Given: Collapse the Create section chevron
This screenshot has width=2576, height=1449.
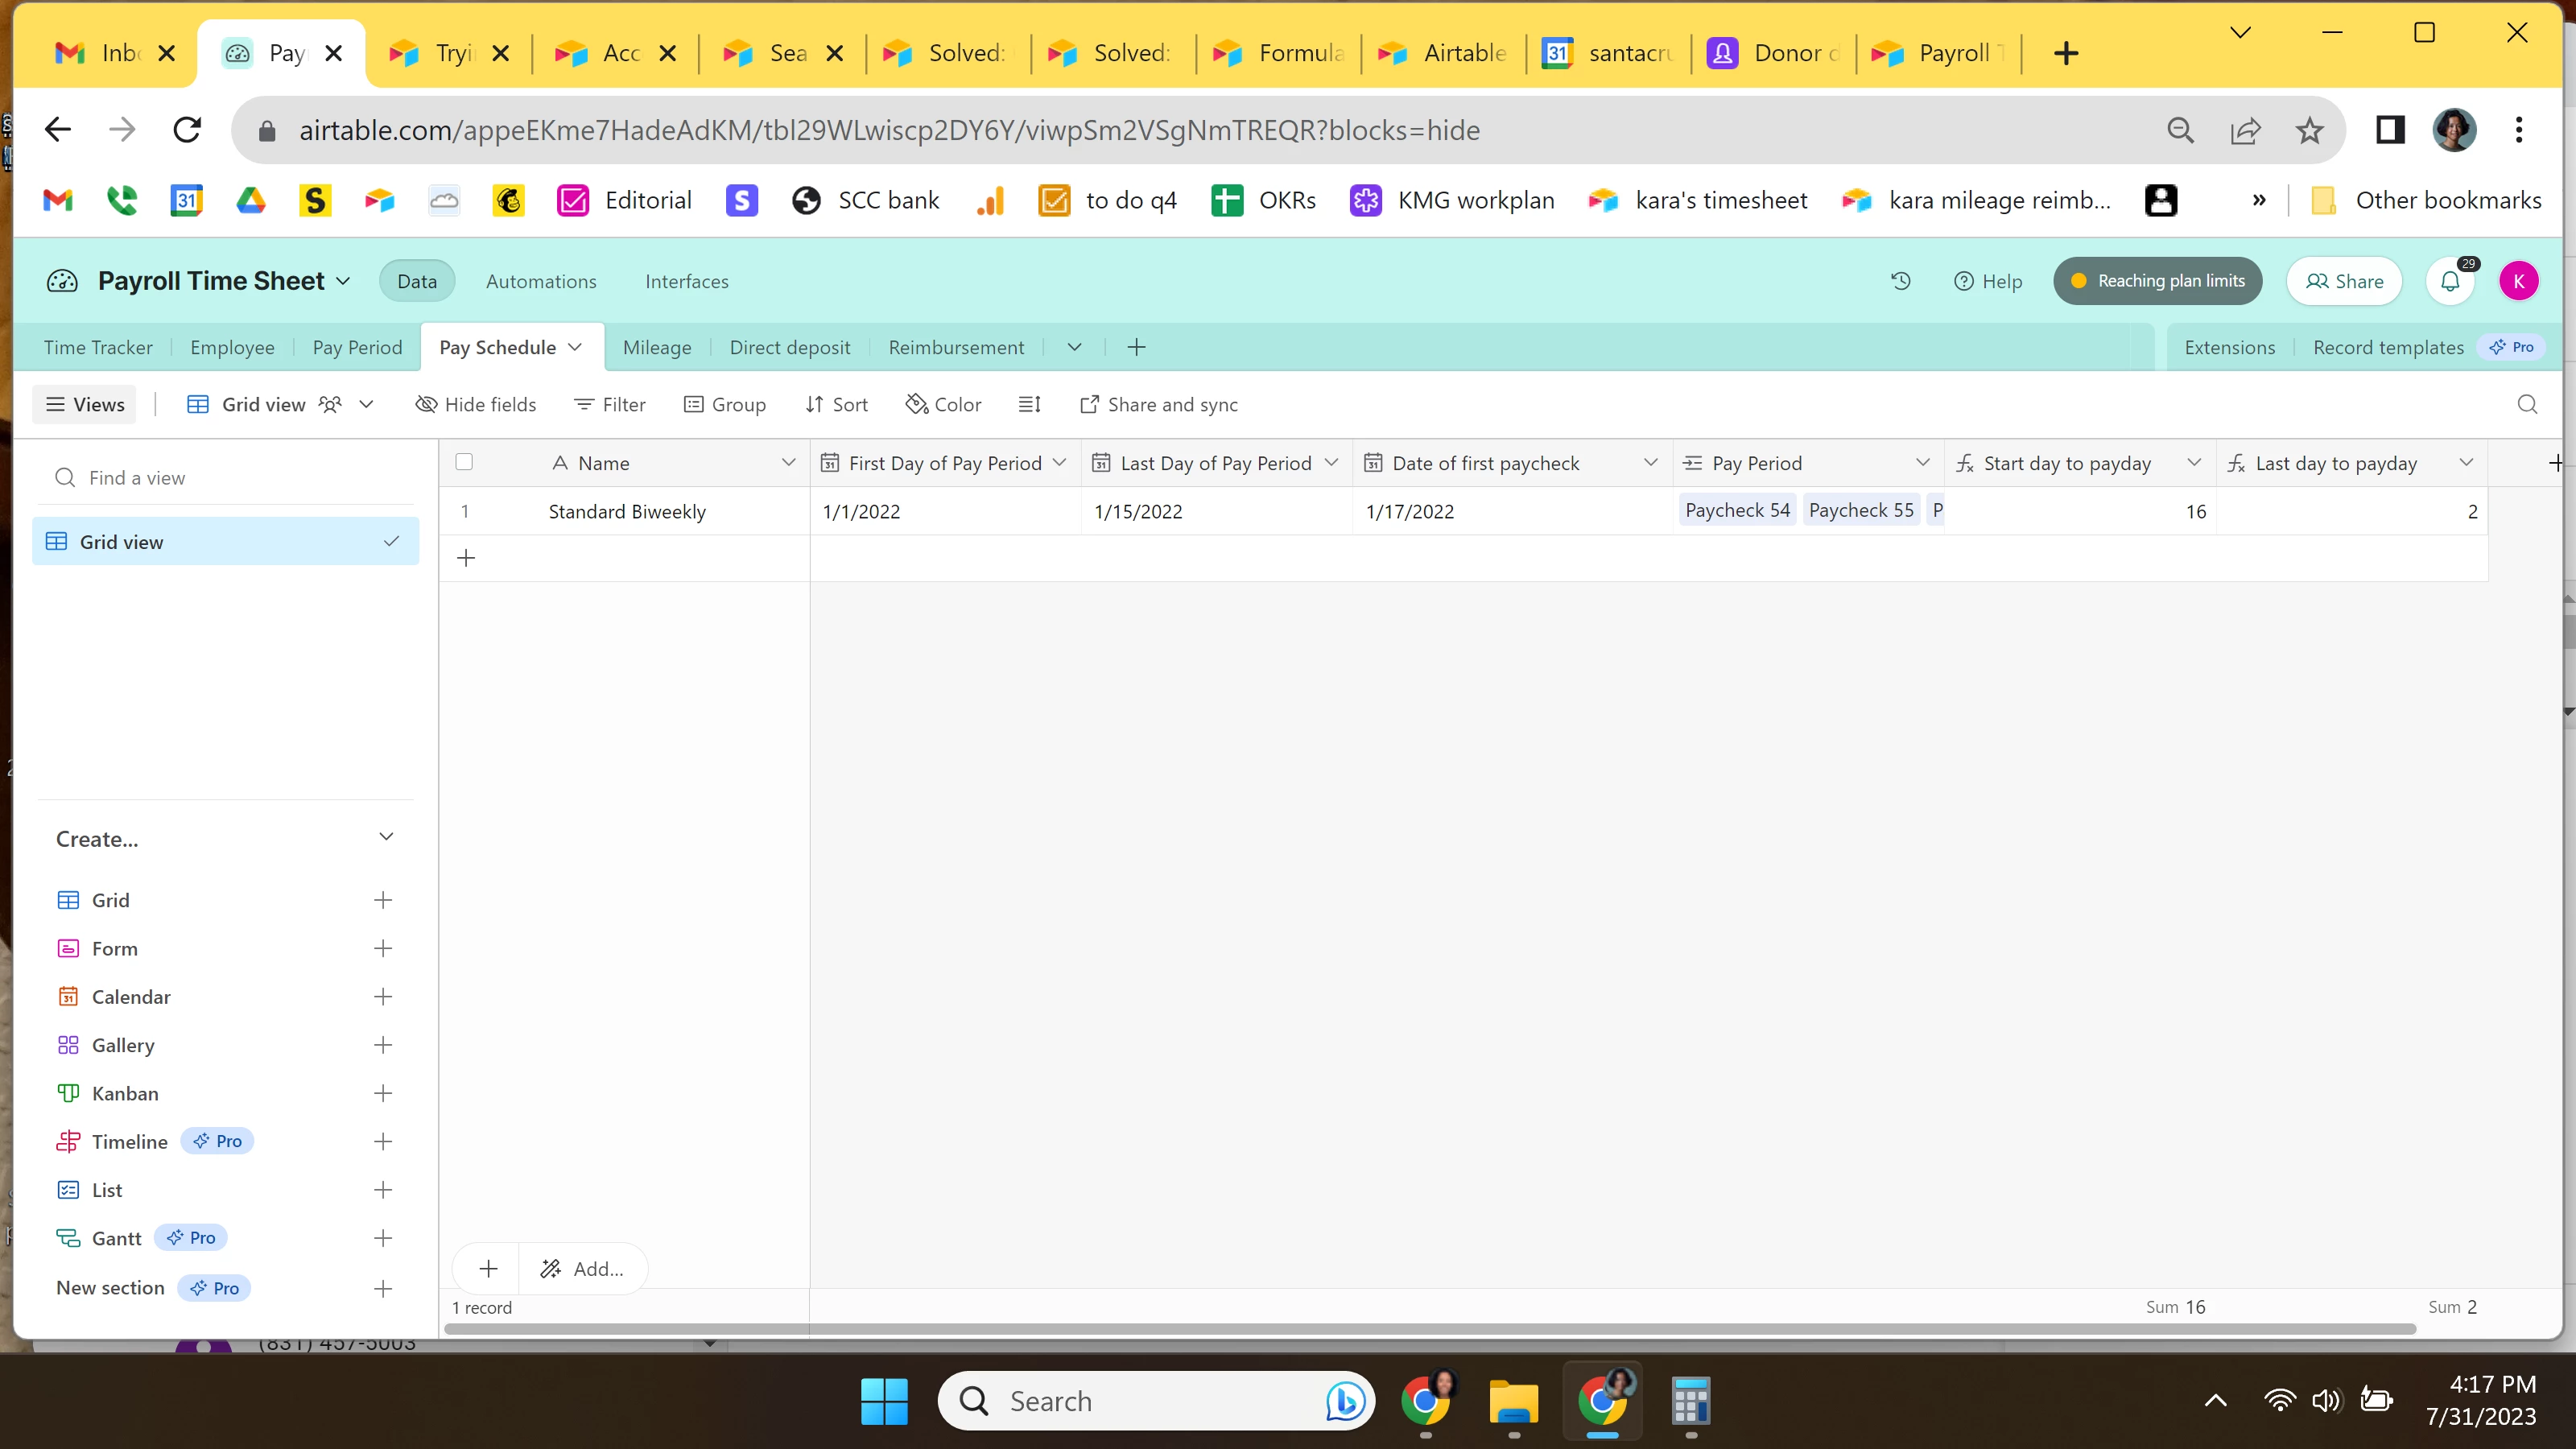Looking at the screenshot, I should click(x=386, y=837).
